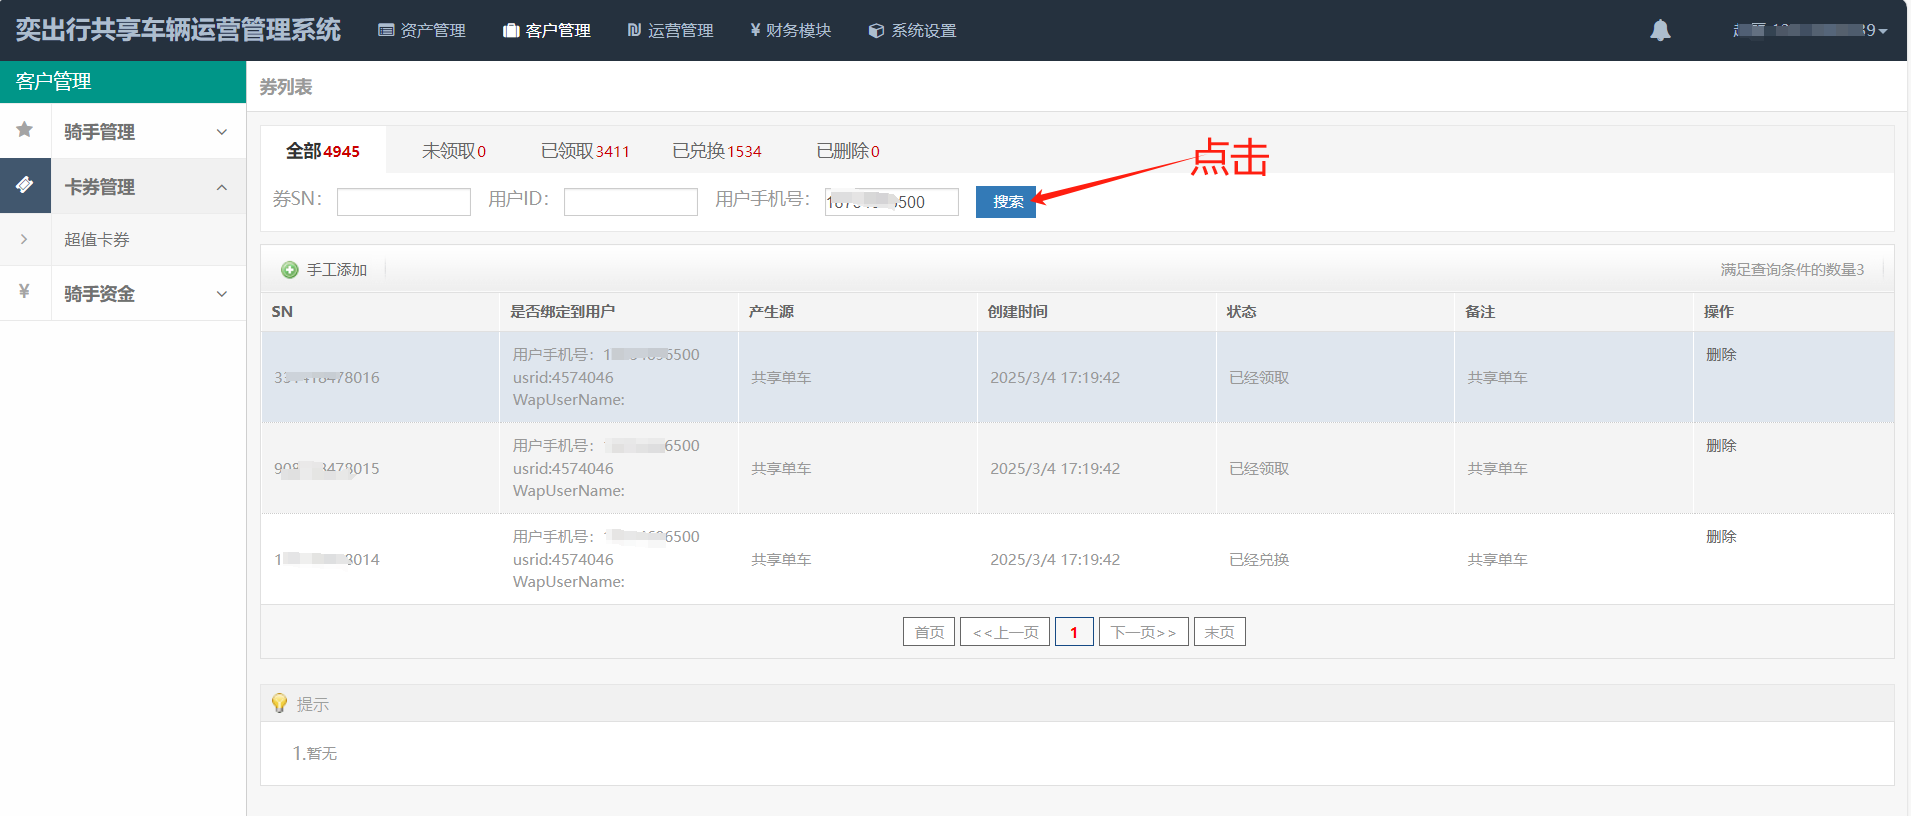Viewport: 1911px width, 816px height.
Task: Click the 搜索 search button
Action: tap(1006, 201)
